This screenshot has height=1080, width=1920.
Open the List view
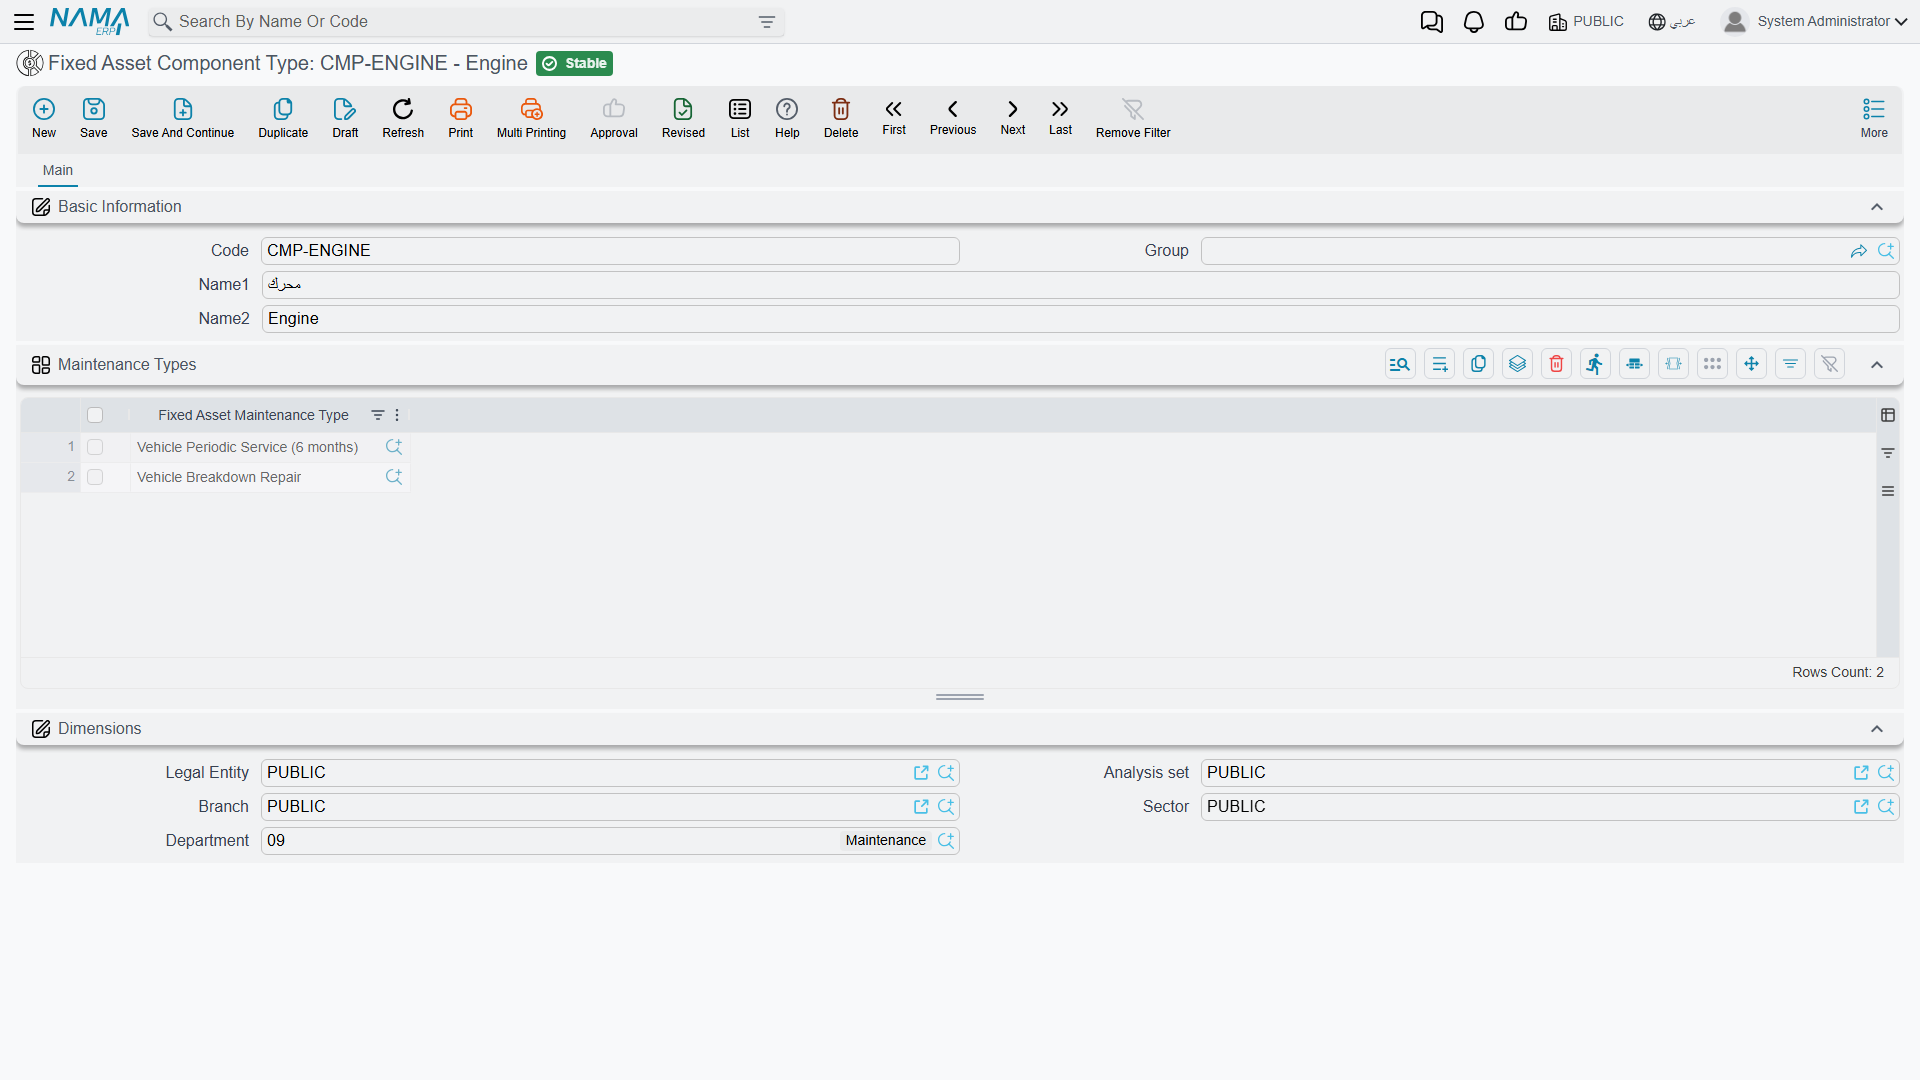[740, 118]
